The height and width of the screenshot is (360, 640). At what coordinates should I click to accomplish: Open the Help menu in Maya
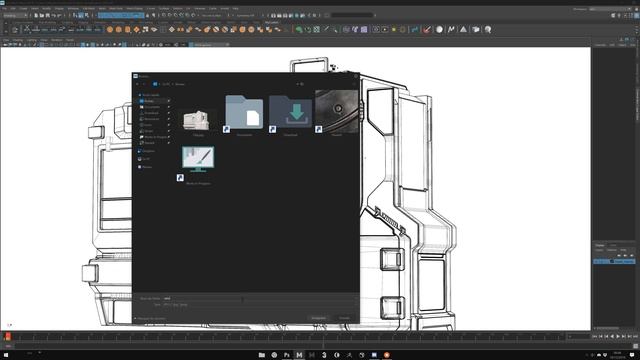coord(236,8)
